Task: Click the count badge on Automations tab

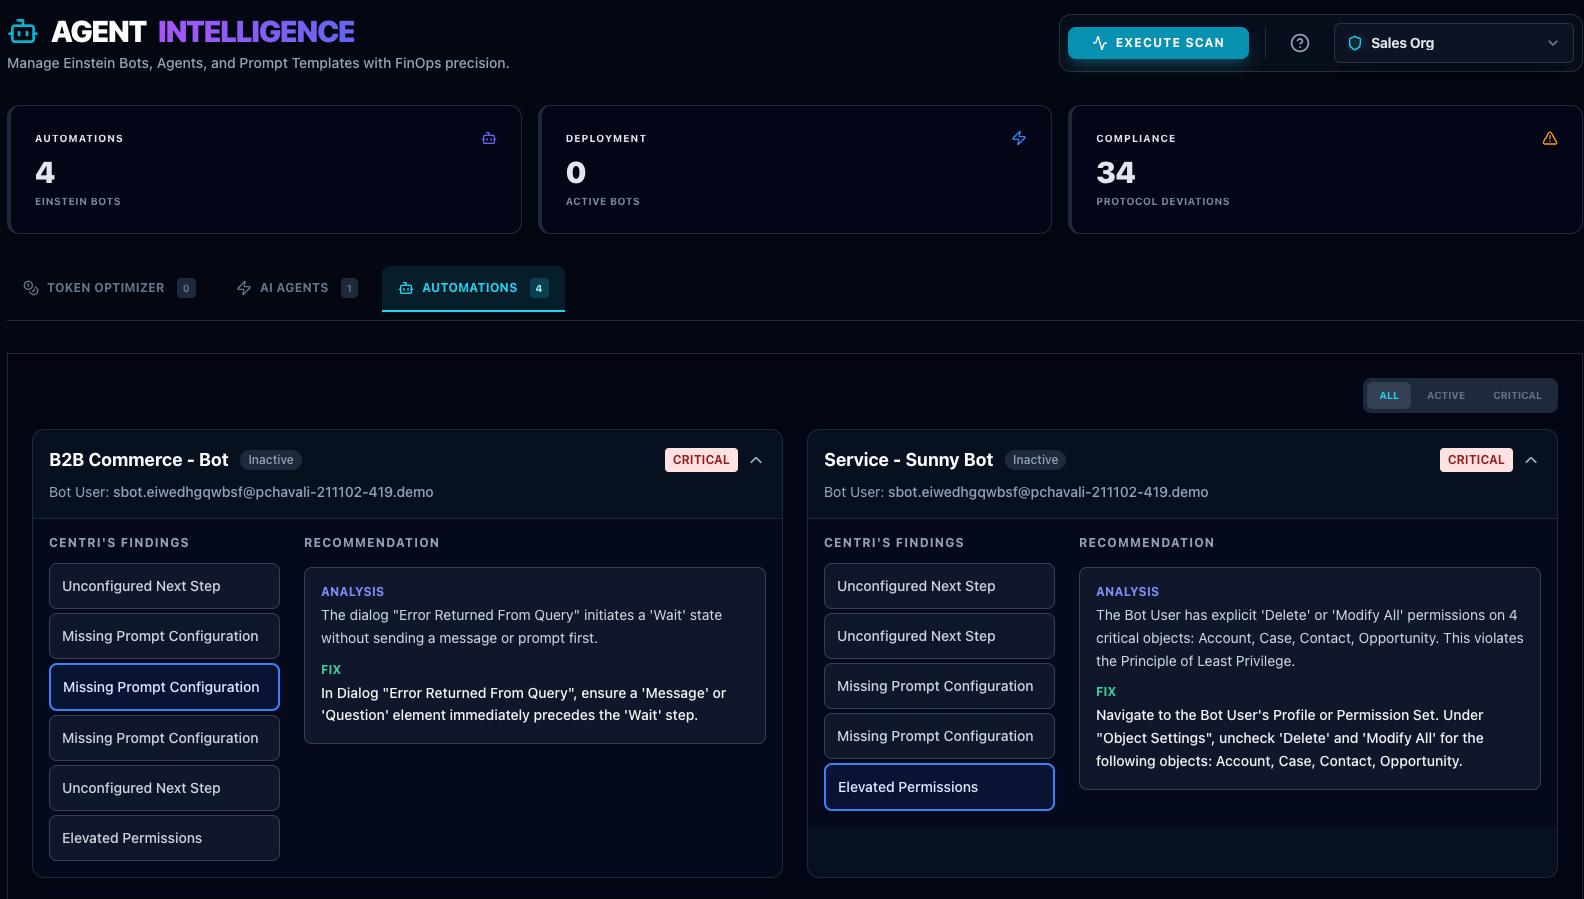Action: click(539, 288)
